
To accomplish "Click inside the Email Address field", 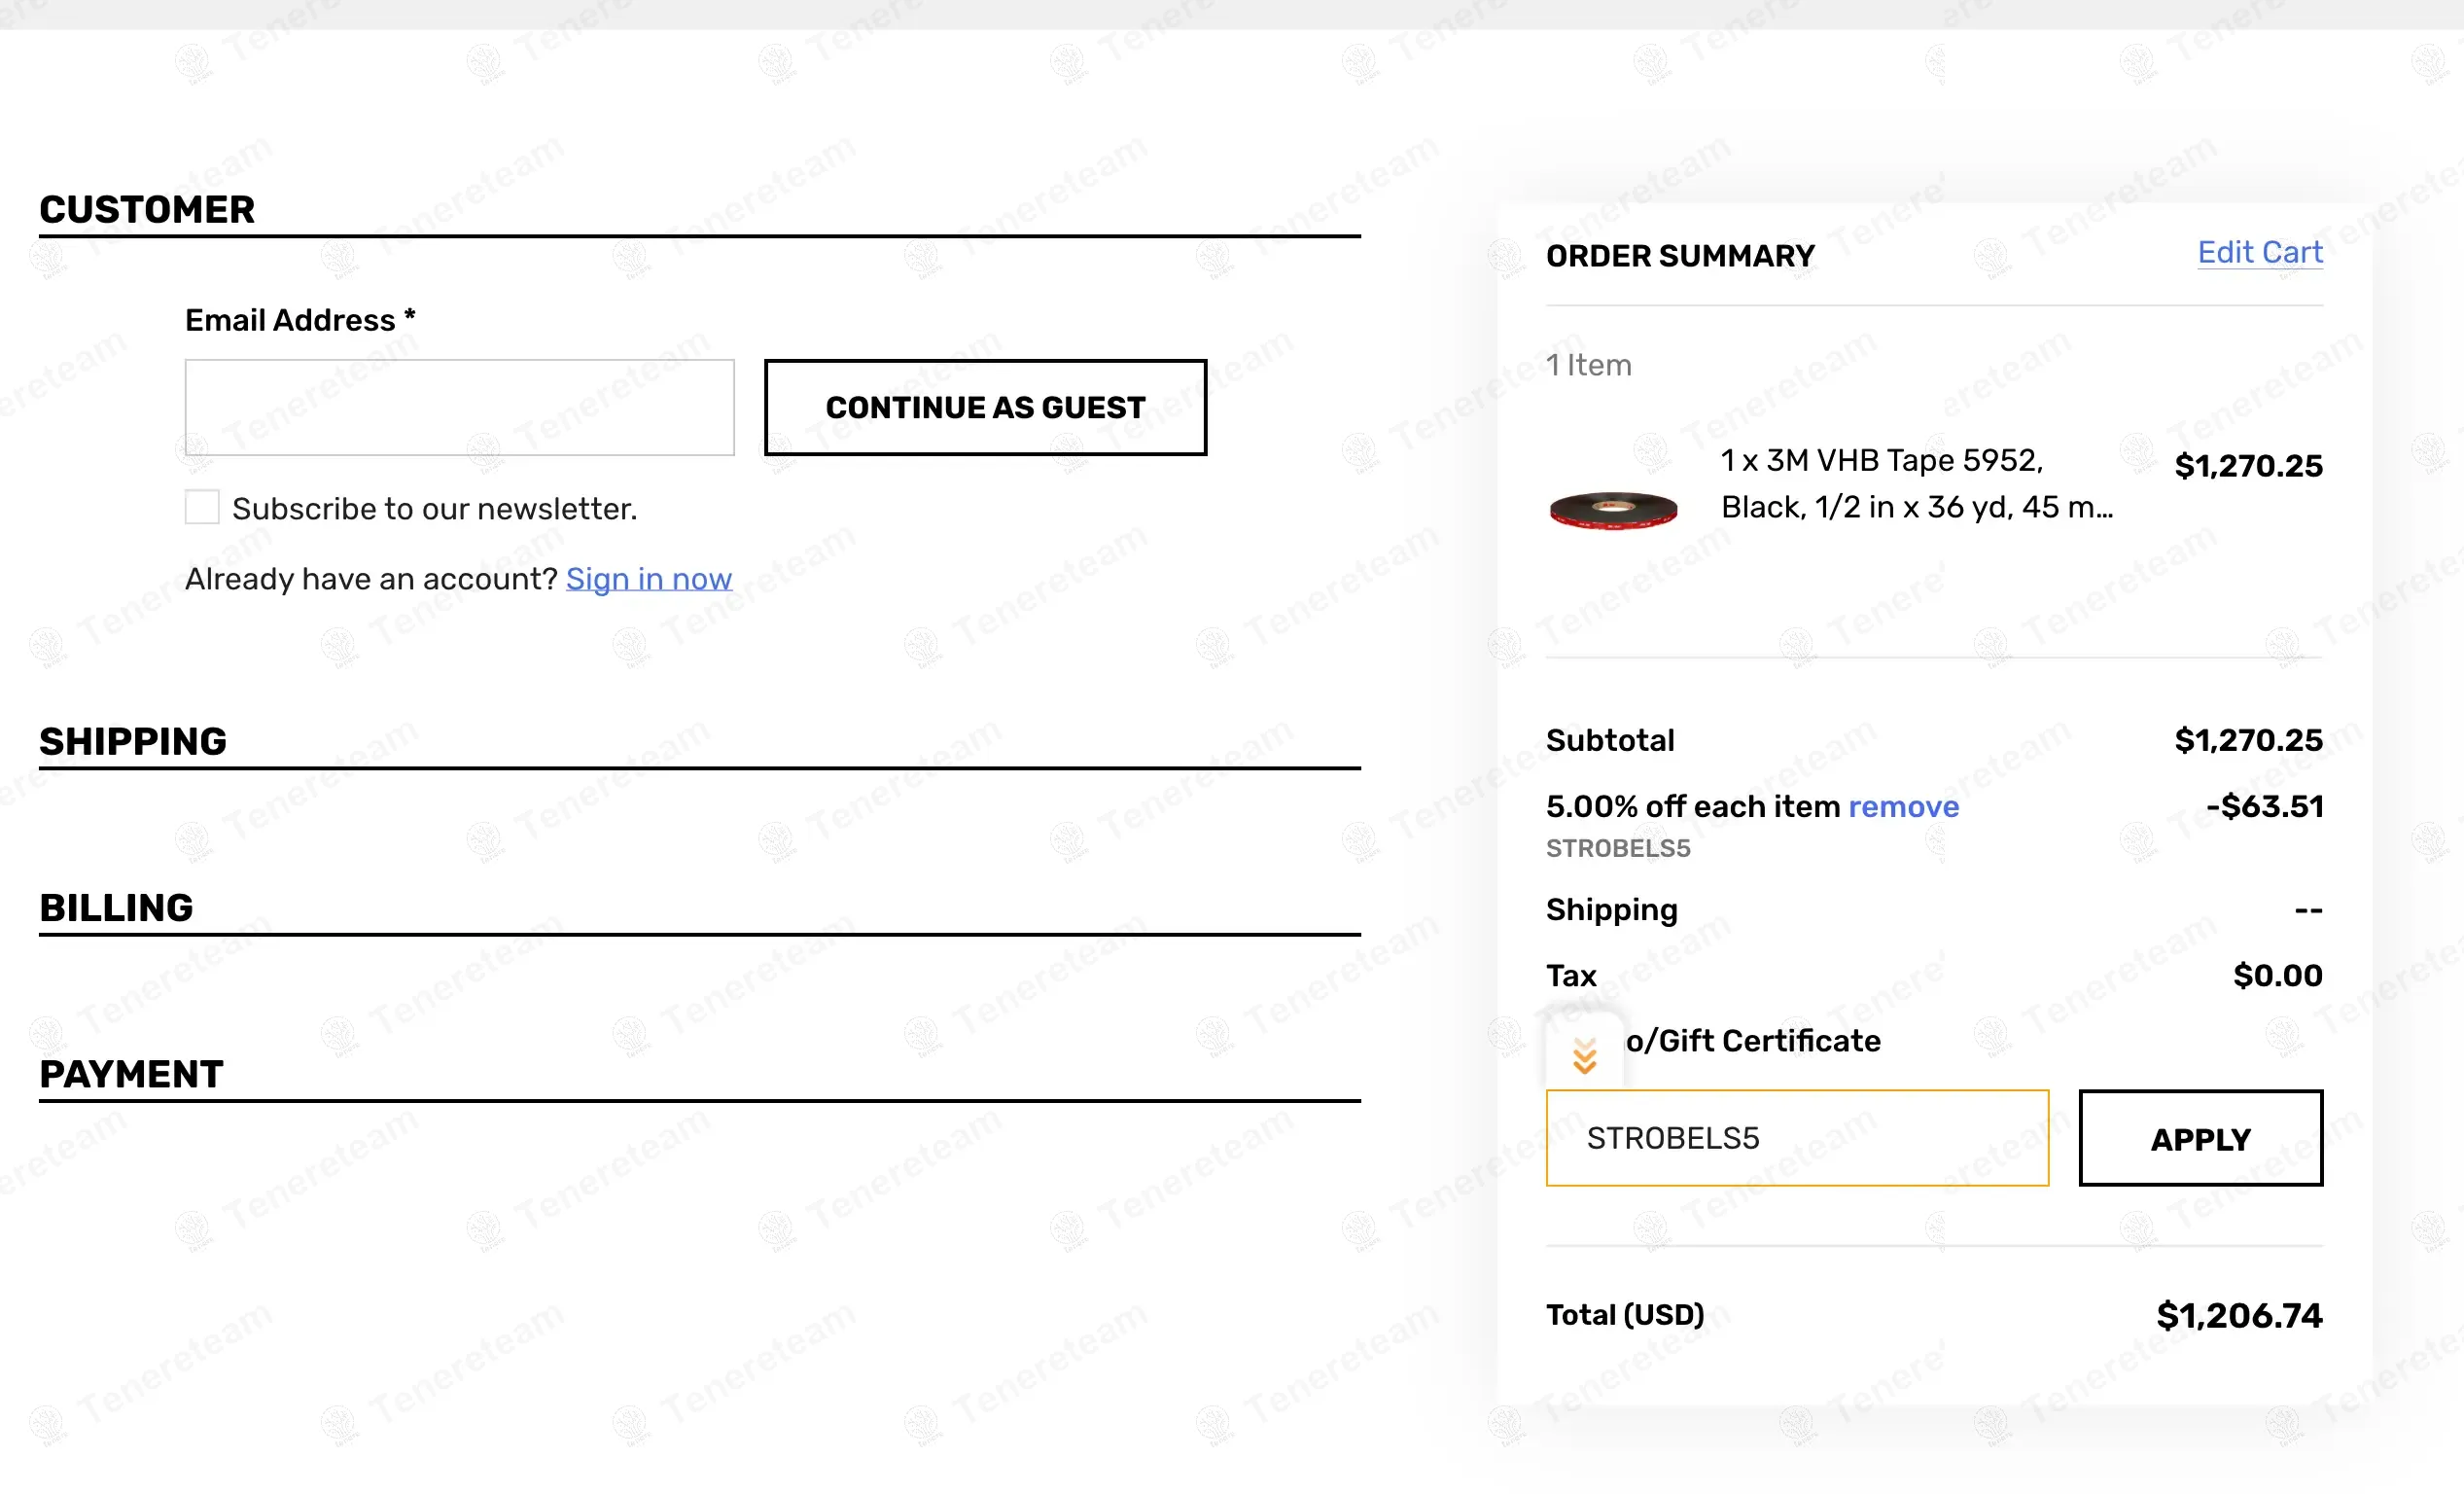I will tap(459, 407).
